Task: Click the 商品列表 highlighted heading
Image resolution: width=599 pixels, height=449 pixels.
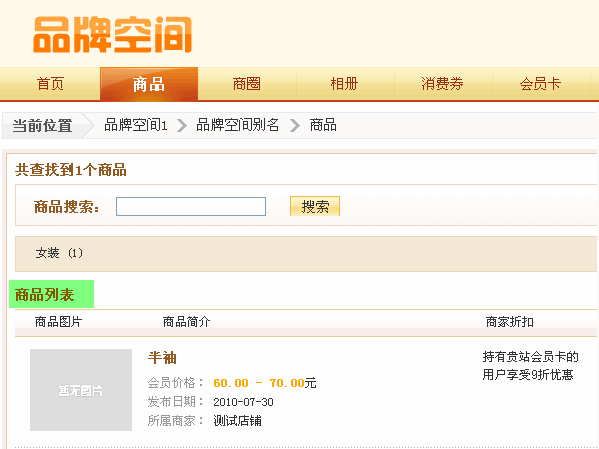Action: 52,294
